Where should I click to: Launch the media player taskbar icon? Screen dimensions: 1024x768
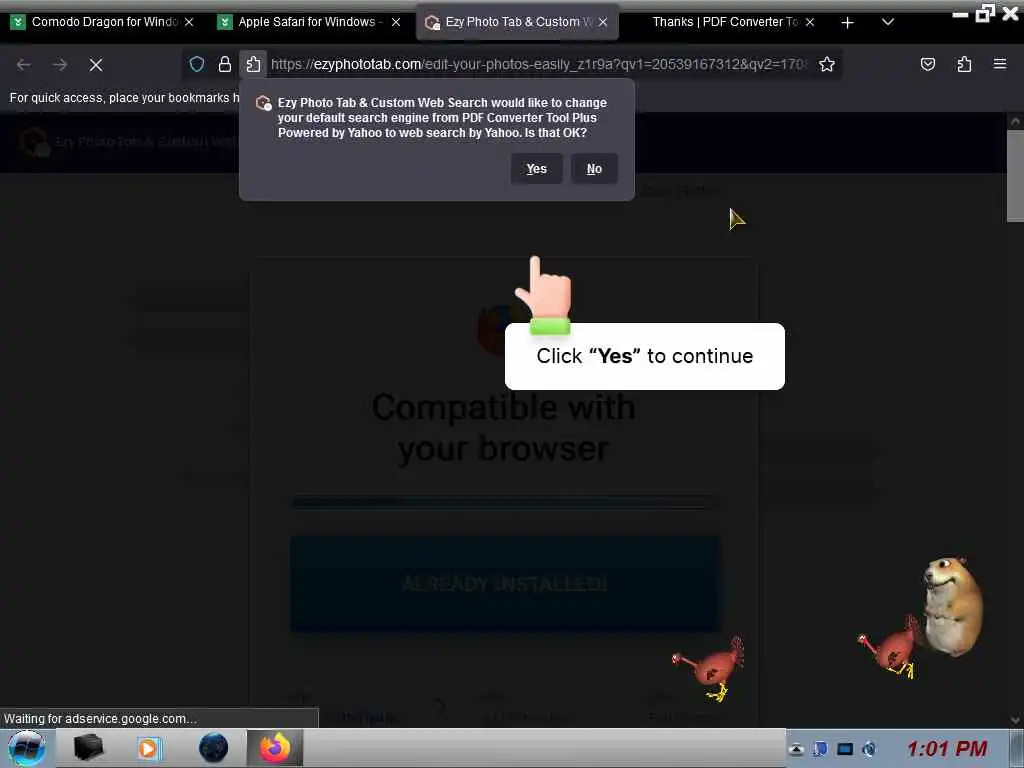[148, 748]
